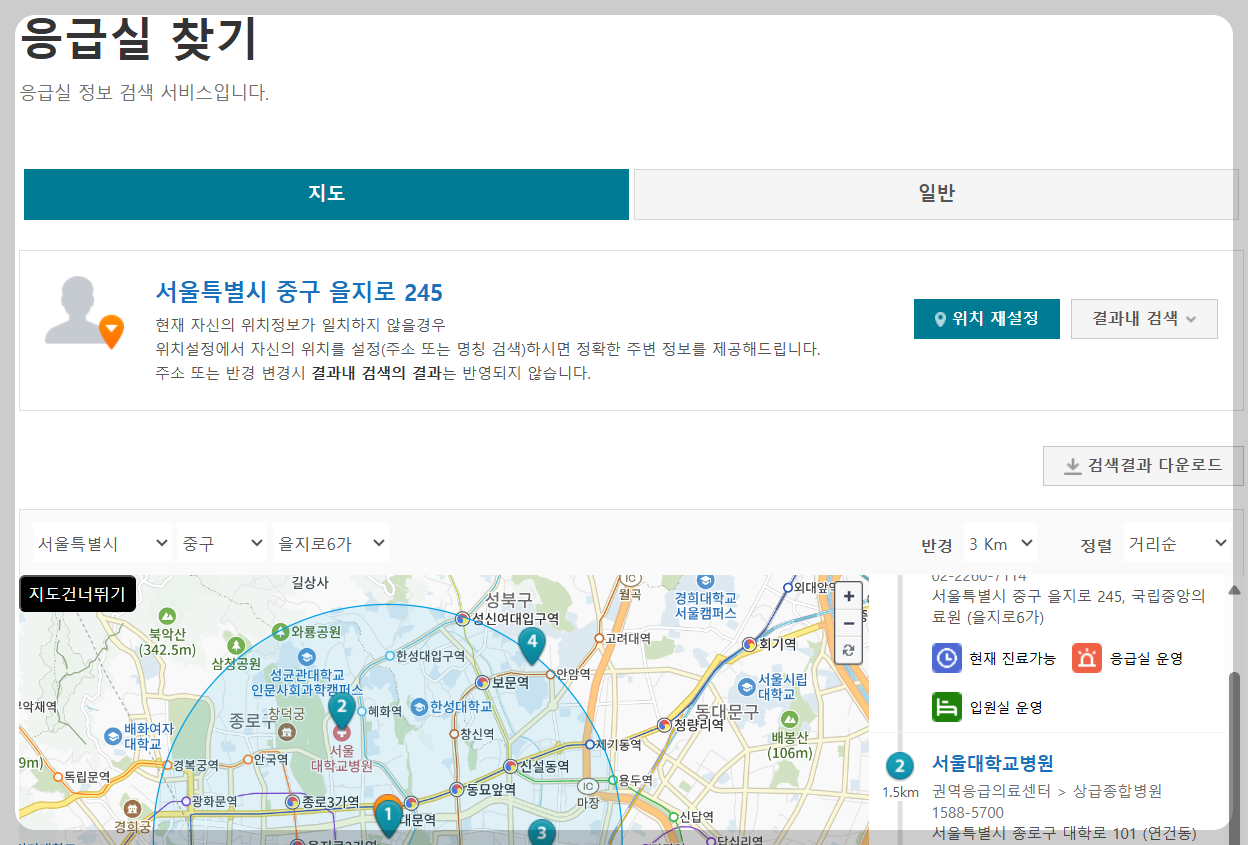1248x845 pixels.
Task: Click the map refresh icon
Action: click(848, 650)
